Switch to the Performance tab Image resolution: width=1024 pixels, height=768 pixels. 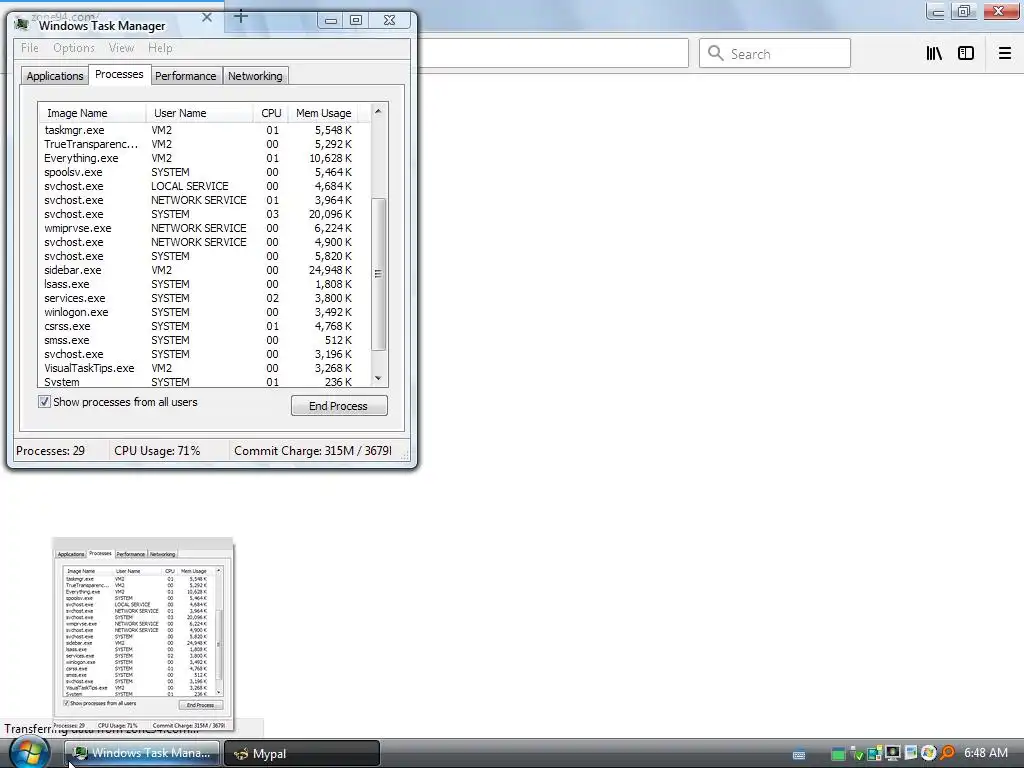pos(185,76)
